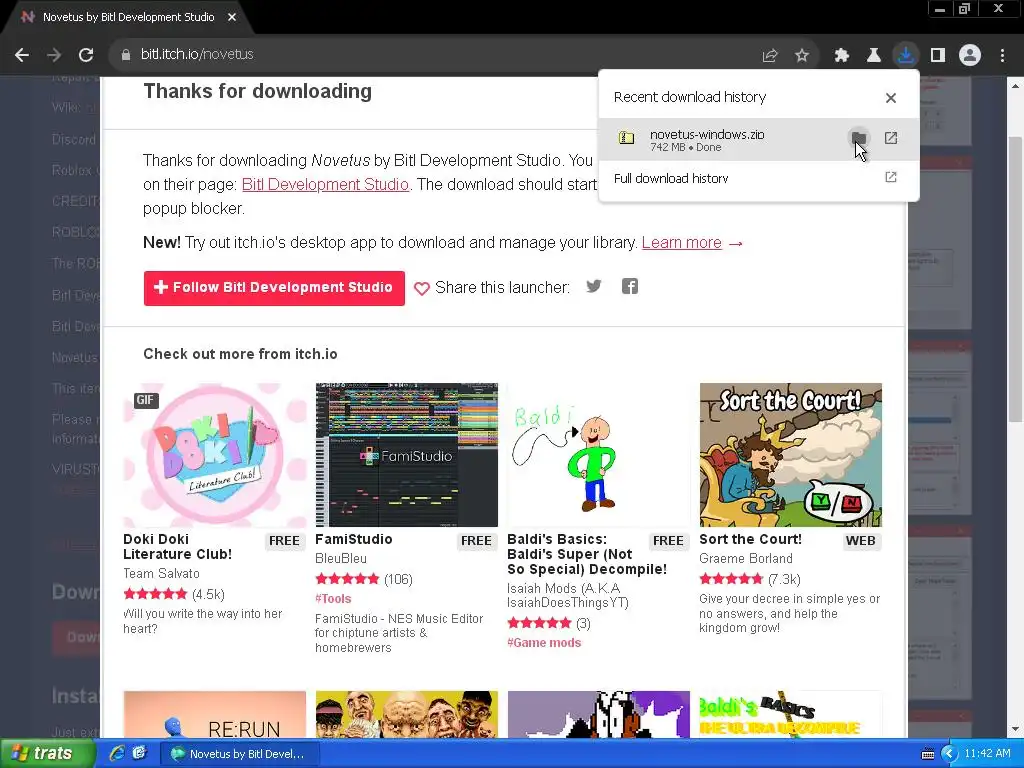Open novetus-windows.zip in new tab icon

point(891,138)
